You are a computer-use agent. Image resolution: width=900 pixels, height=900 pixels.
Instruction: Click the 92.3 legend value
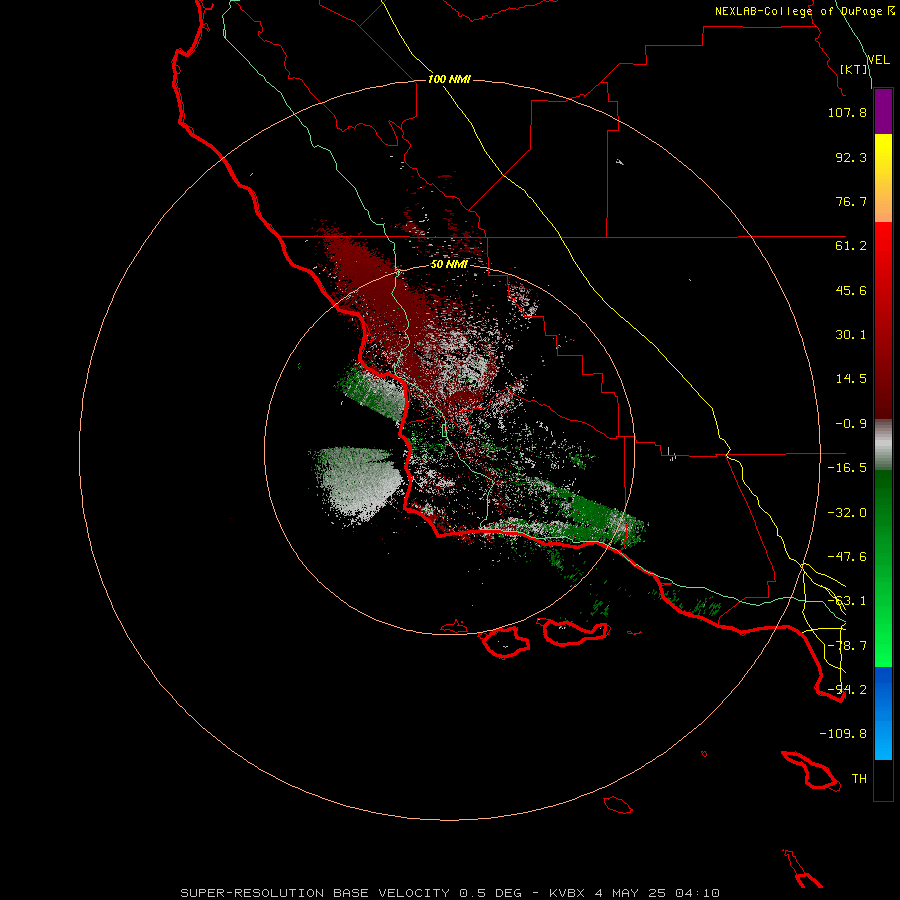point(851,157)
